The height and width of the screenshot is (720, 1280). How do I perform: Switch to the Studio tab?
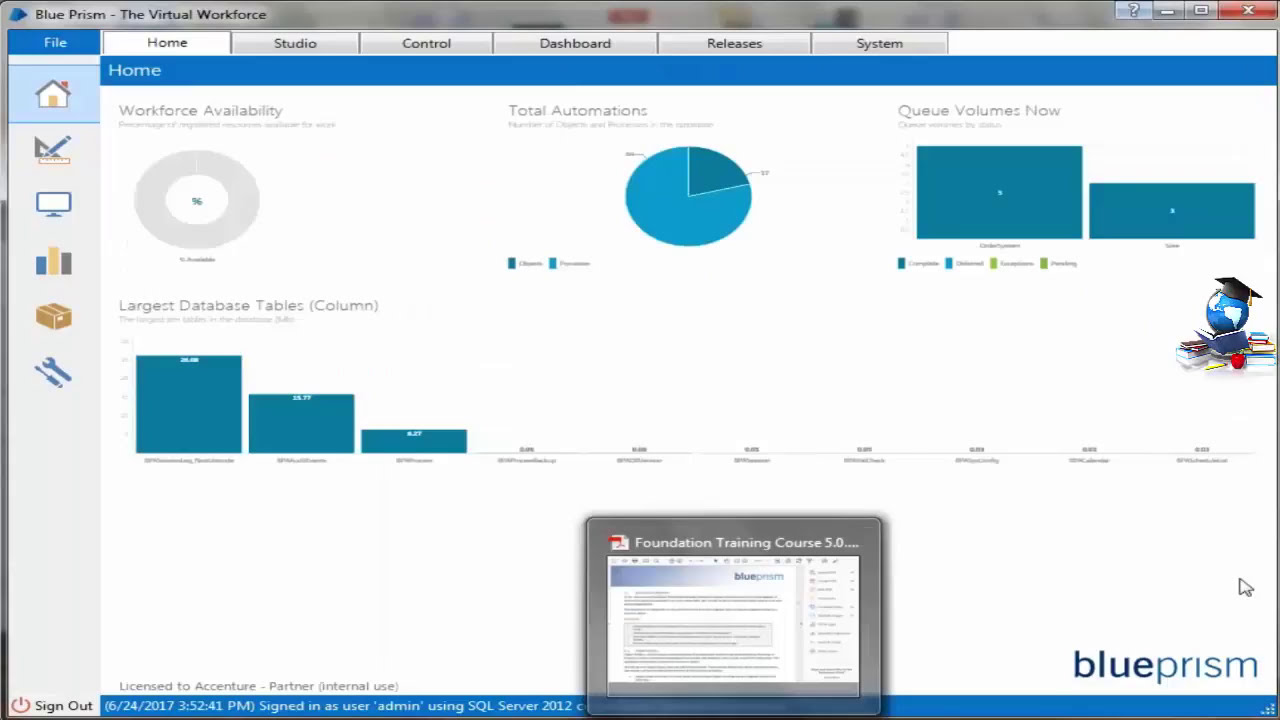coord(295,43)
